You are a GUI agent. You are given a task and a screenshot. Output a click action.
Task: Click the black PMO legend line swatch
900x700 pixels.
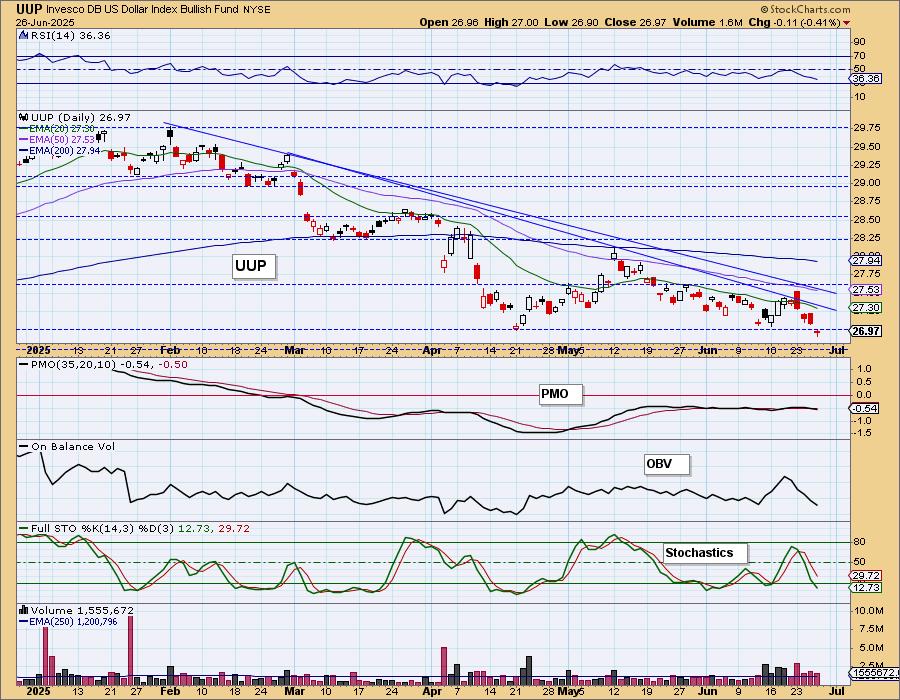coord(24,365)
